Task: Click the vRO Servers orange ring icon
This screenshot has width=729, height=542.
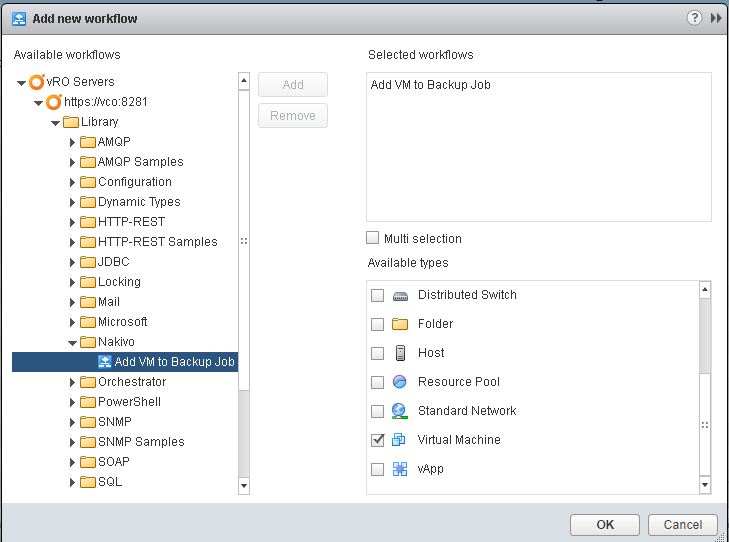Action: [x=37, y=82]
